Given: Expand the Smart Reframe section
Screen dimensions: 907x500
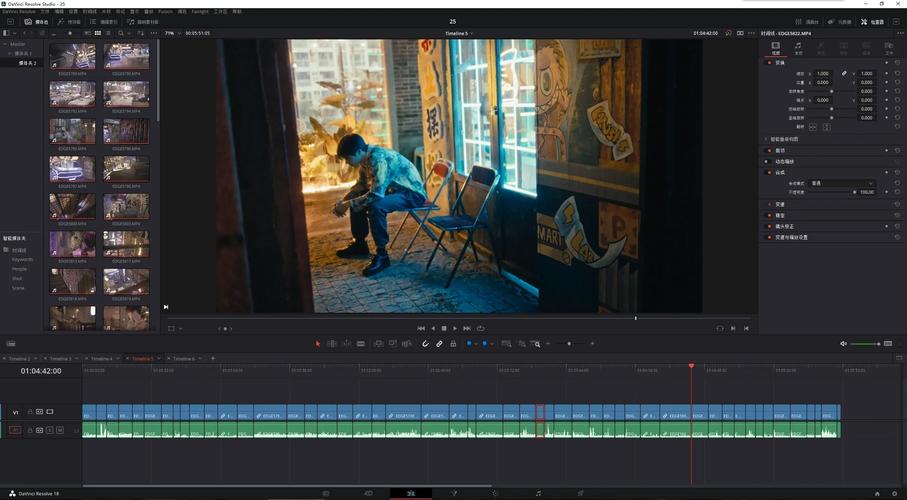Looking at the screenshot, I should pos(766,139).
